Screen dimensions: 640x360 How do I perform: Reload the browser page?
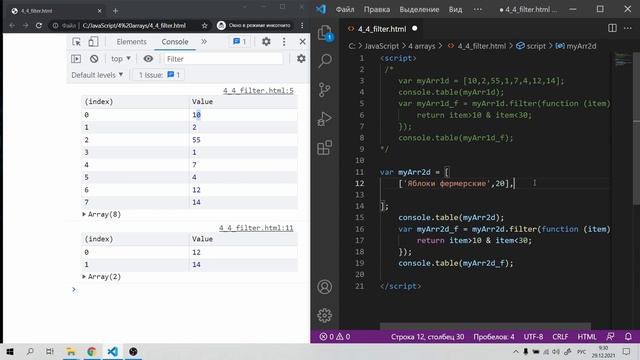[39, 25]
